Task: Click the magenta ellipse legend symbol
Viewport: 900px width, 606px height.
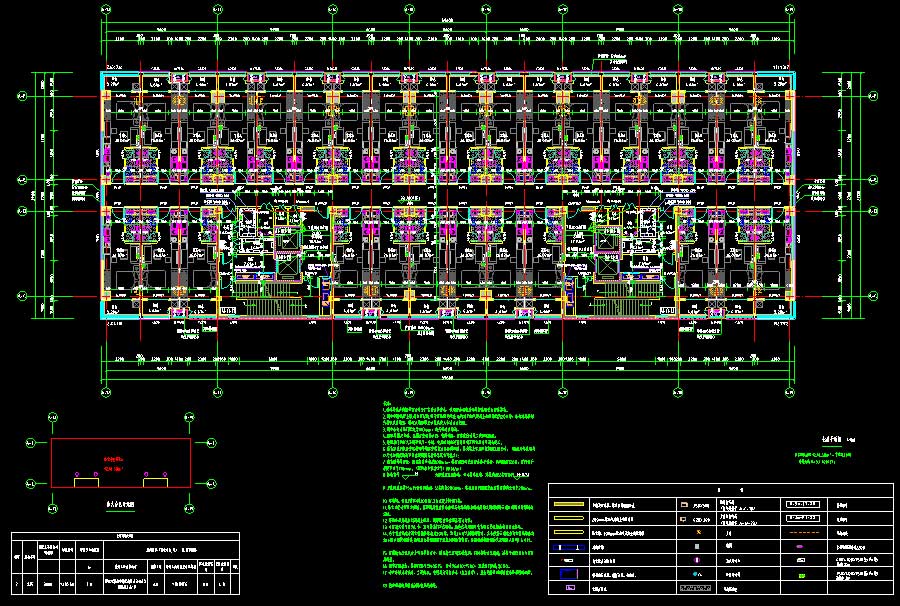Action: tap(800, 546)
